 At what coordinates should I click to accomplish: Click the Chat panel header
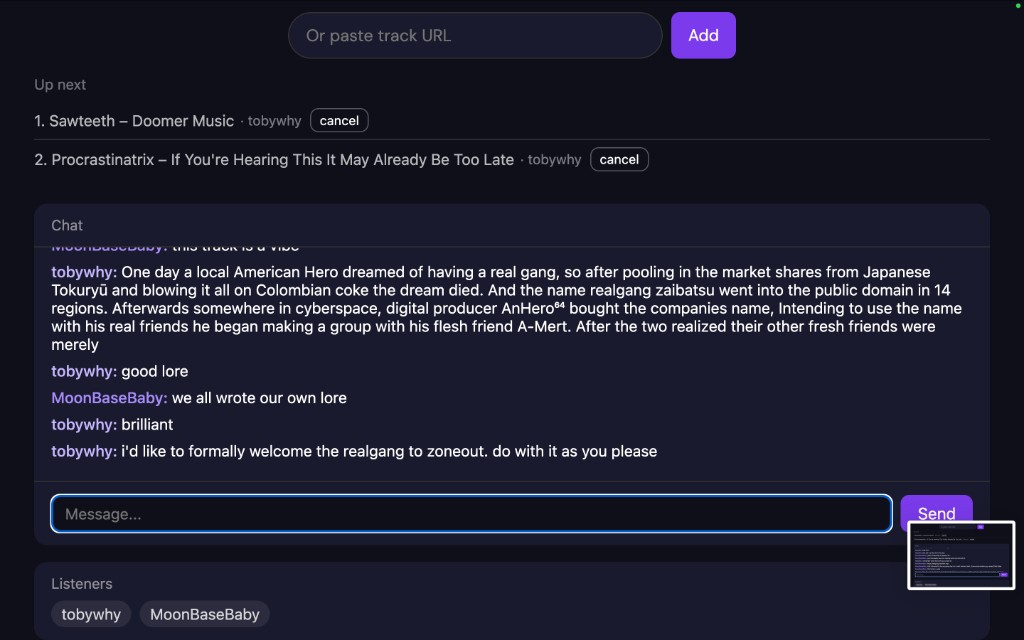(67, 226)
